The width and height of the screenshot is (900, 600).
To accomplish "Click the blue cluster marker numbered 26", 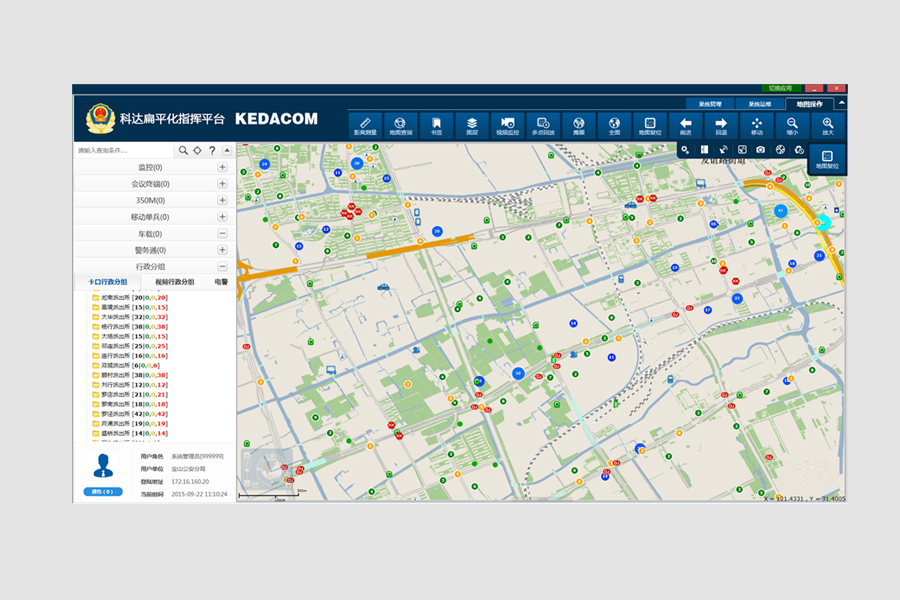I will tap(437, 231).
